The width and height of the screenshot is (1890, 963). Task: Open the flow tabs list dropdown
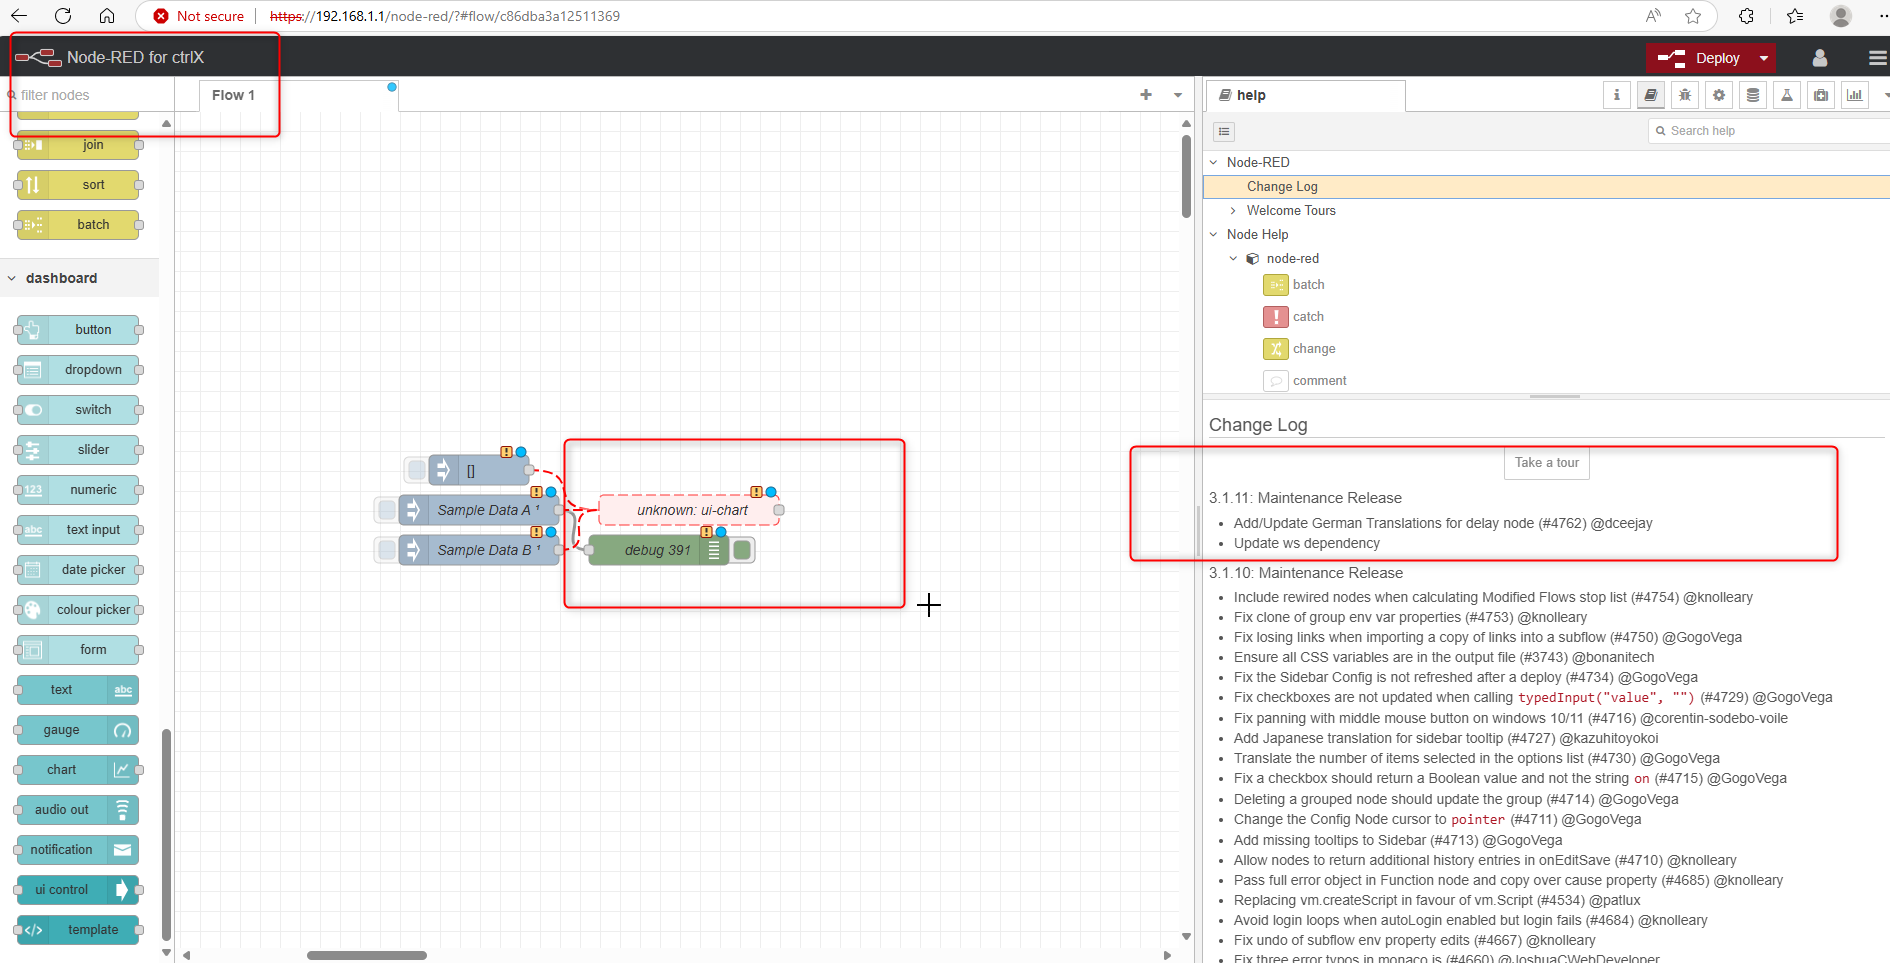pos(1178,95)
